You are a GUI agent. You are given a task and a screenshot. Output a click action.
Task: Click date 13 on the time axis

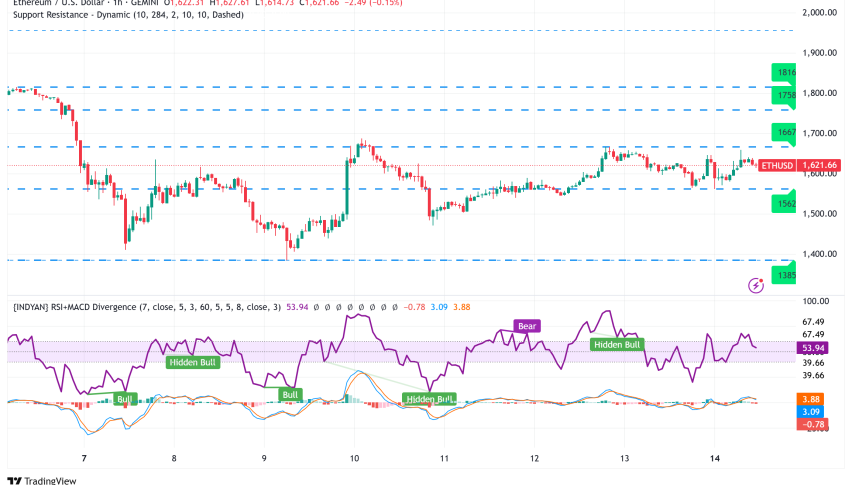[625, 458]
